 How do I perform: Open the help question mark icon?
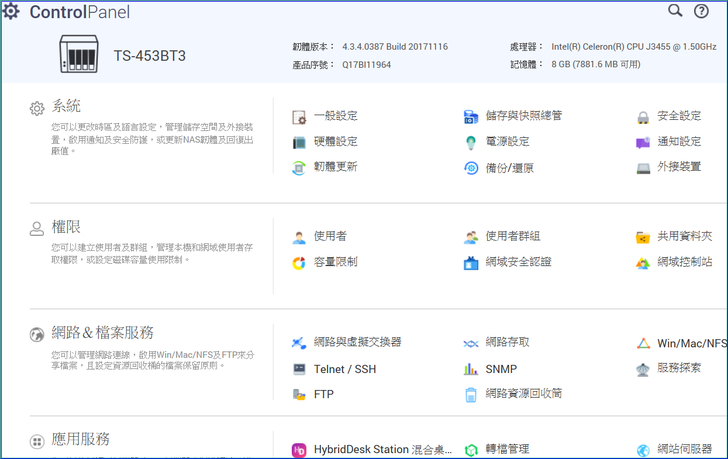point(702,11)
